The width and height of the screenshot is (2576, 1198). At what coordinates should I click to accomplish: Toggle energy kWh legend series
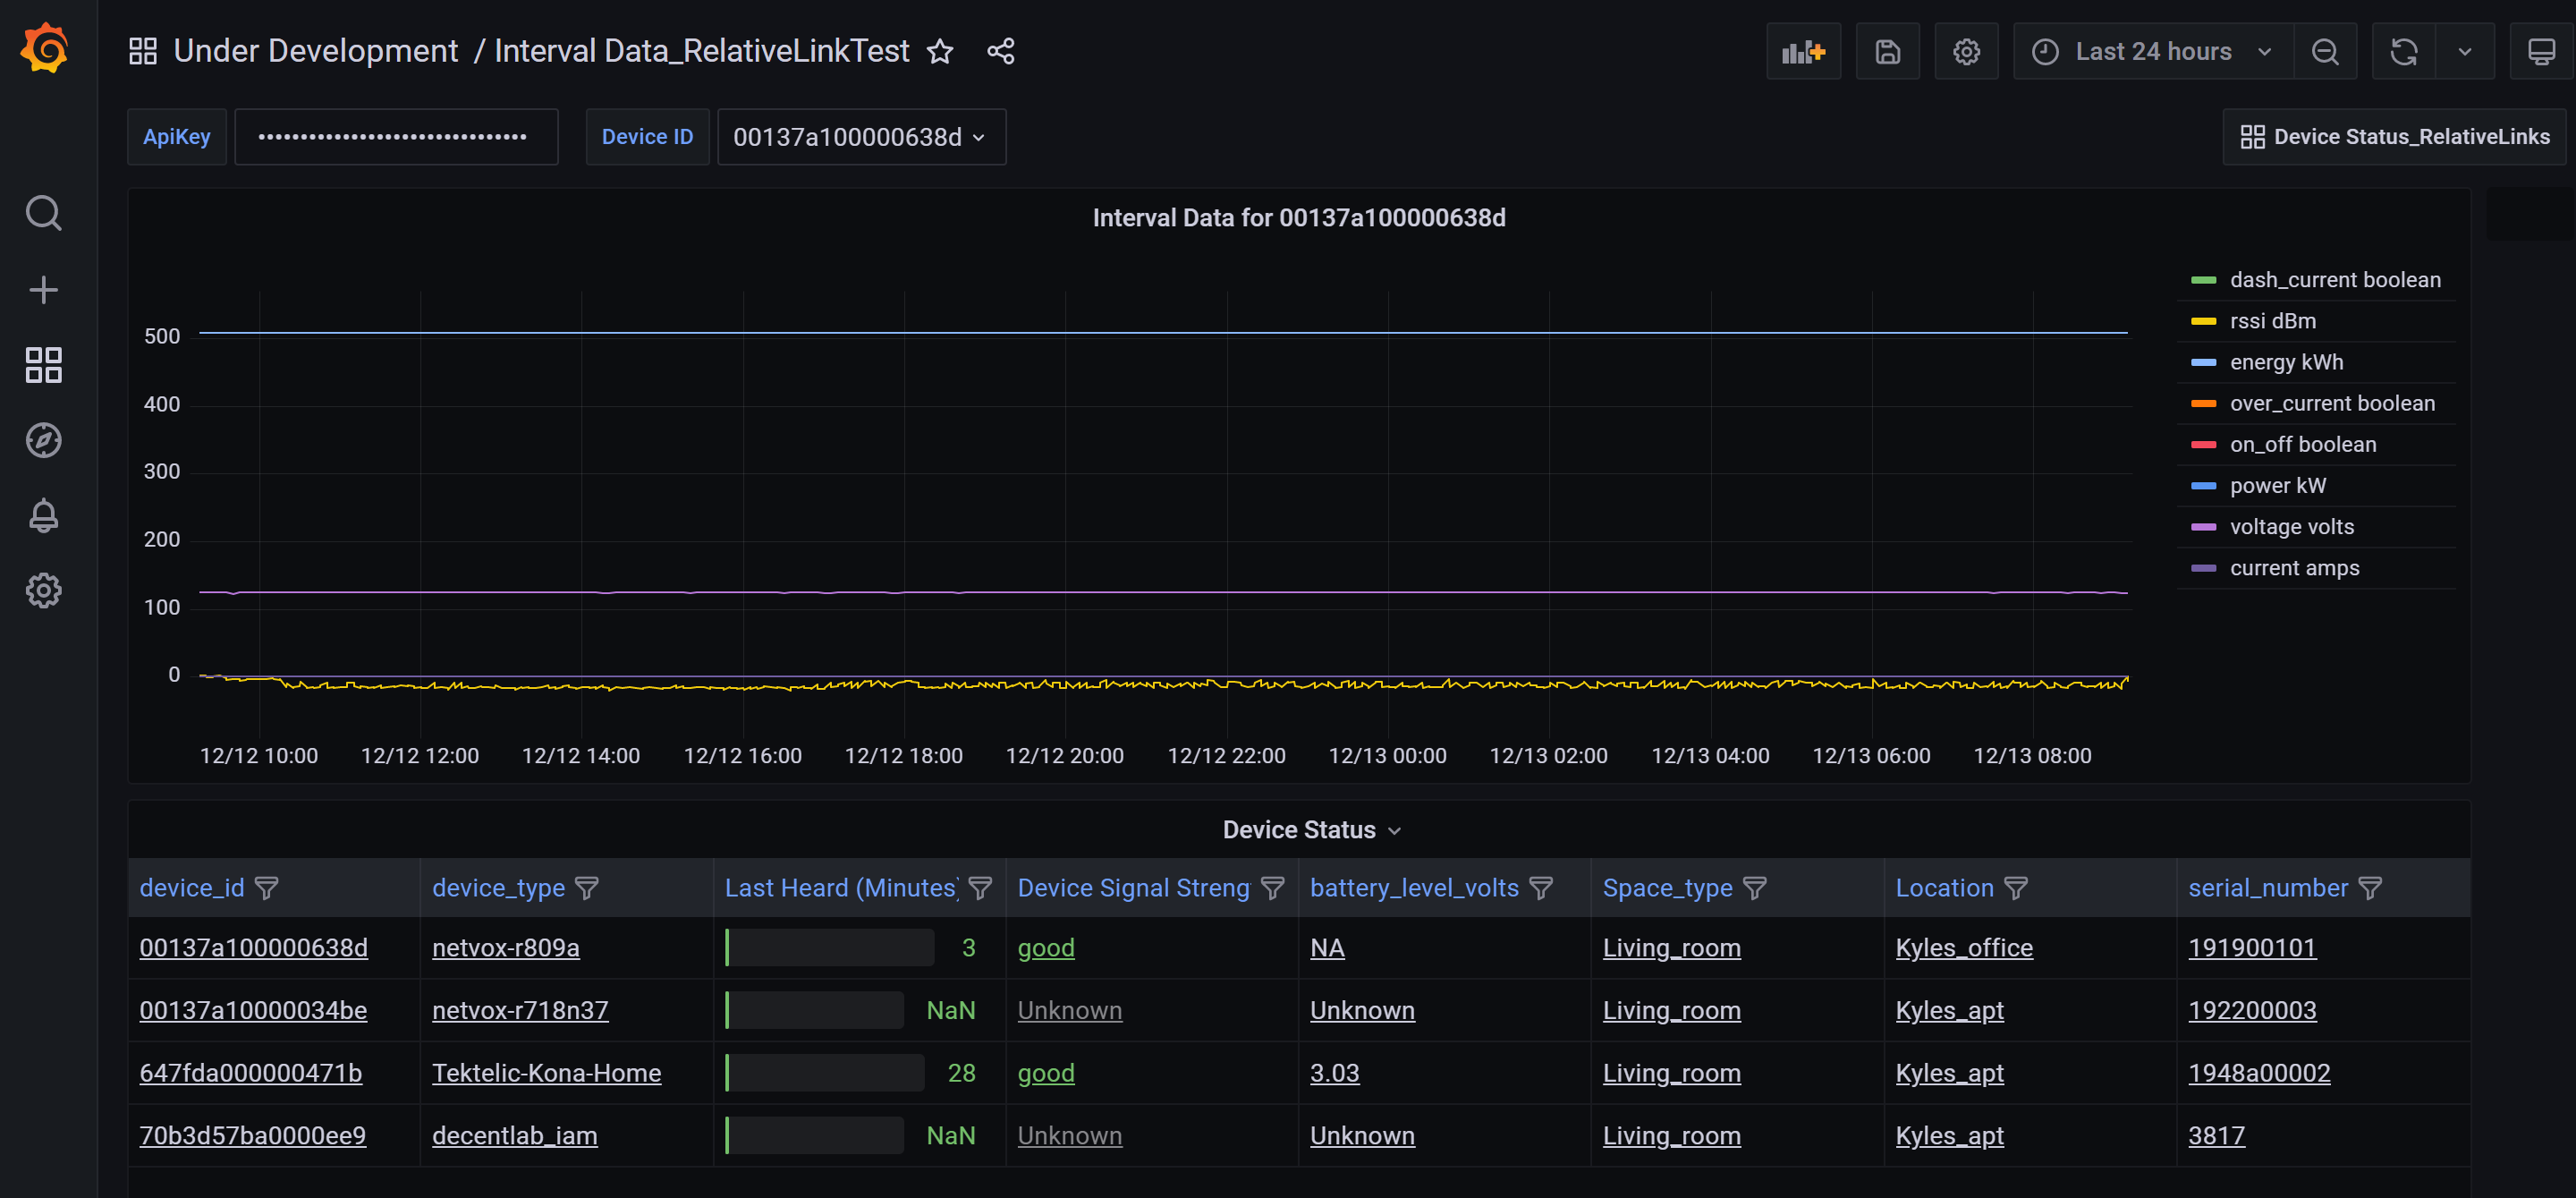pyautogui.click(x=2285, y=362)
